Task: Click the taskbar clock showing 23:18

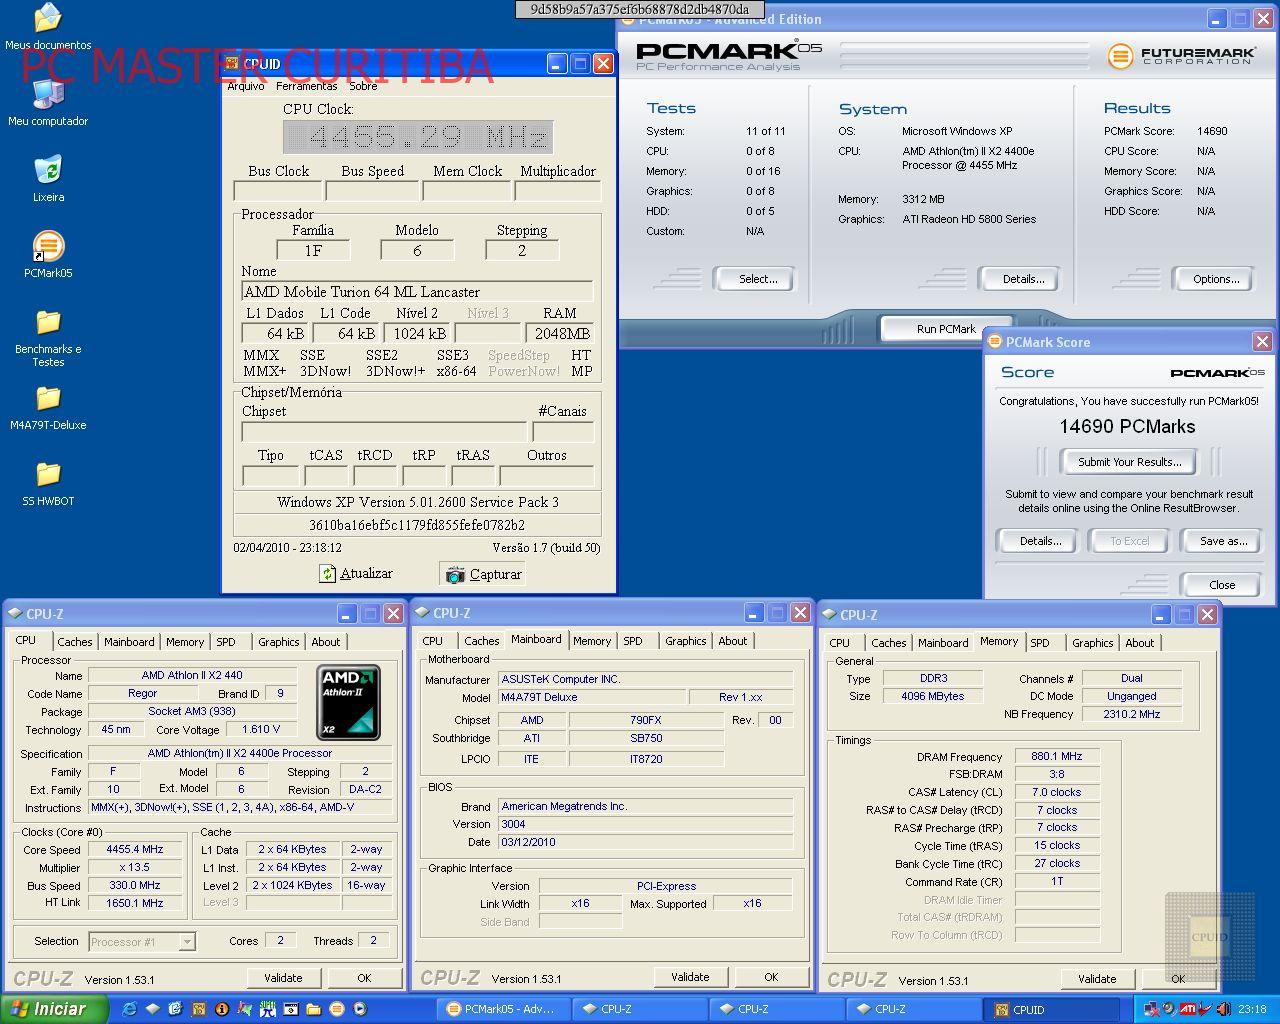Action: coord(1252,1009)
